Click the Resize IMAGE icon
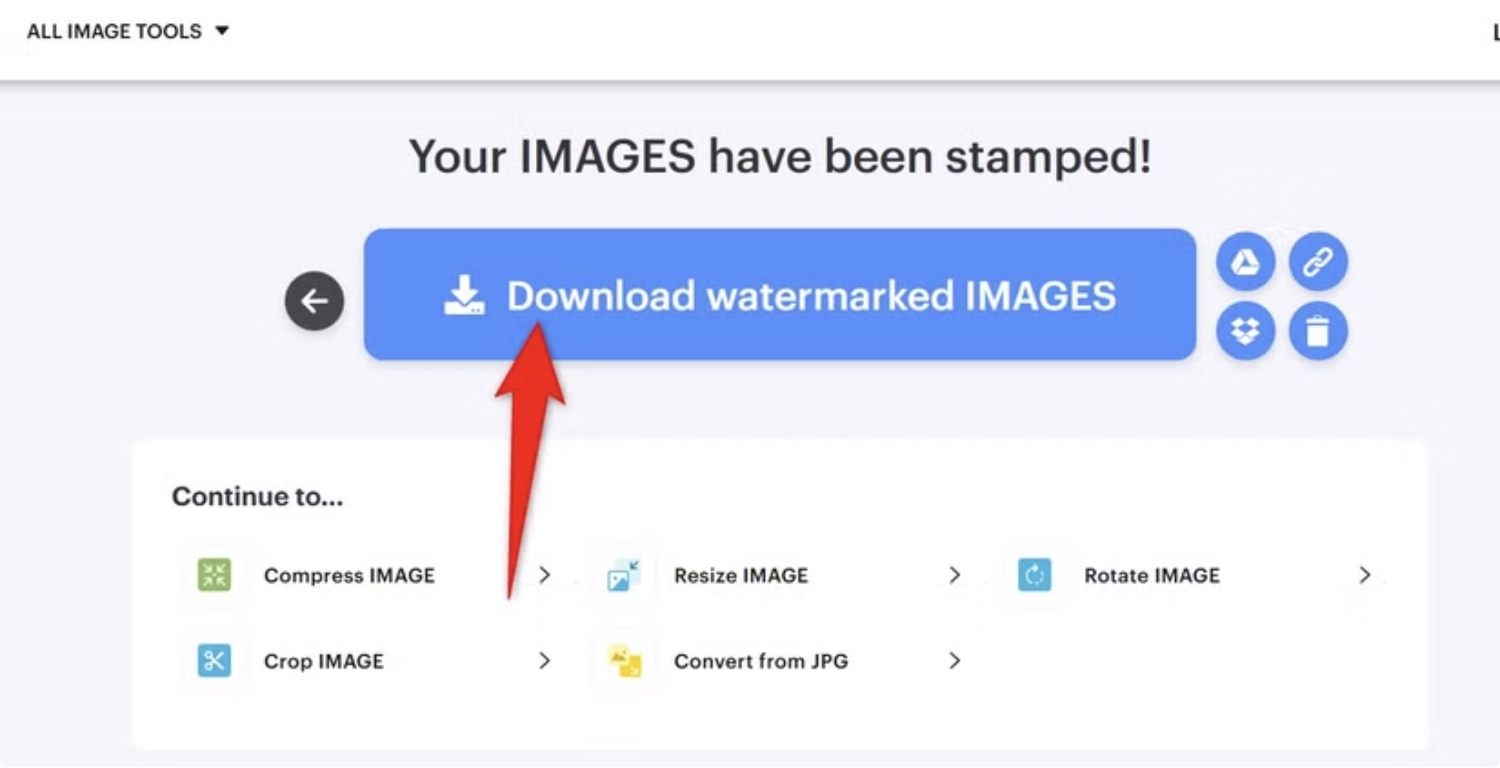The height and width of the screenshot is (768, 1500). point(624,575)
